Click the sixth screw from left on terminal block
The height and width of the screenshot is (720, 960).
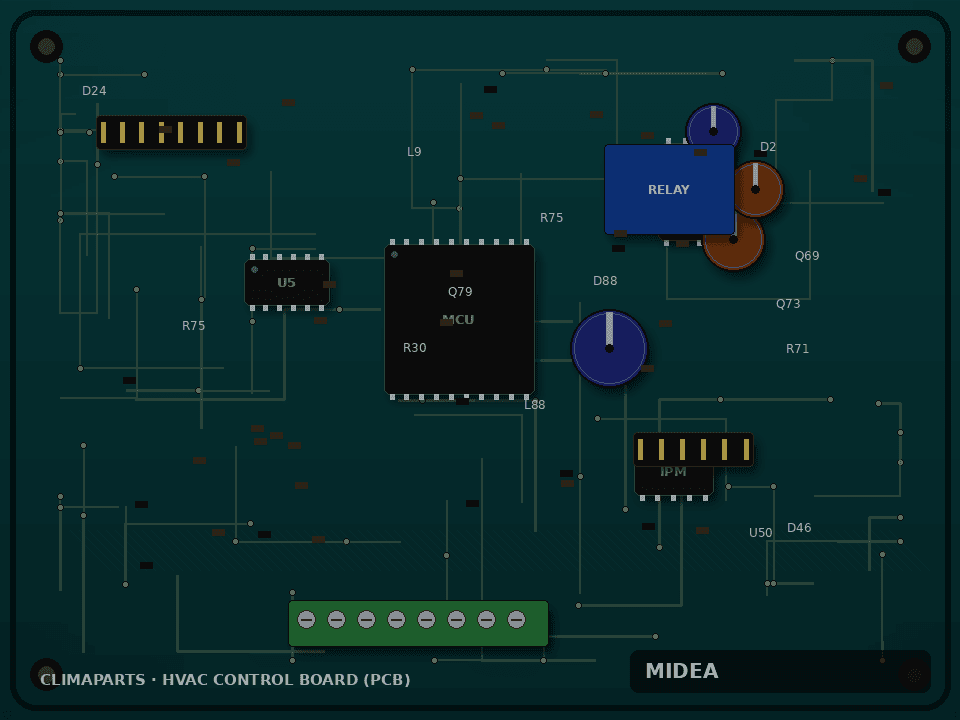(456, 620)
